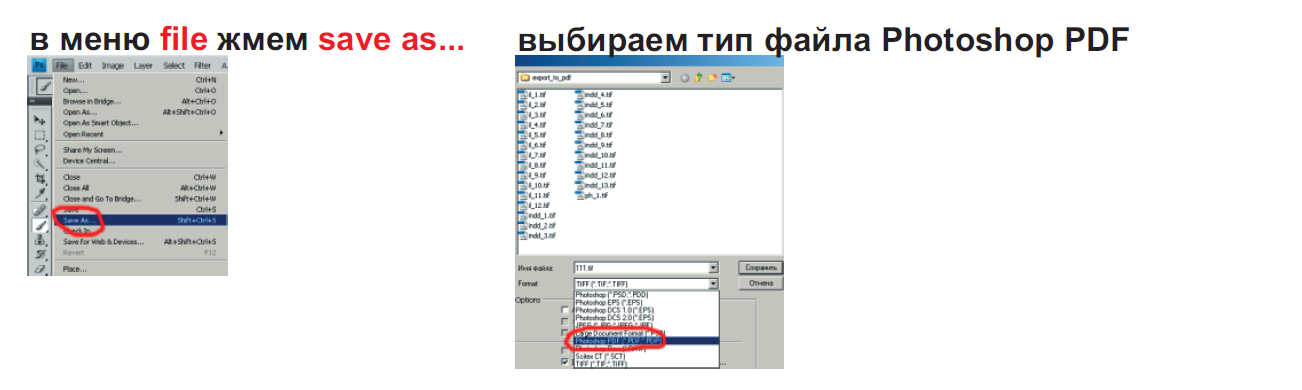
Task: Select file il_12.tif in list
Action: coord(534,205)
